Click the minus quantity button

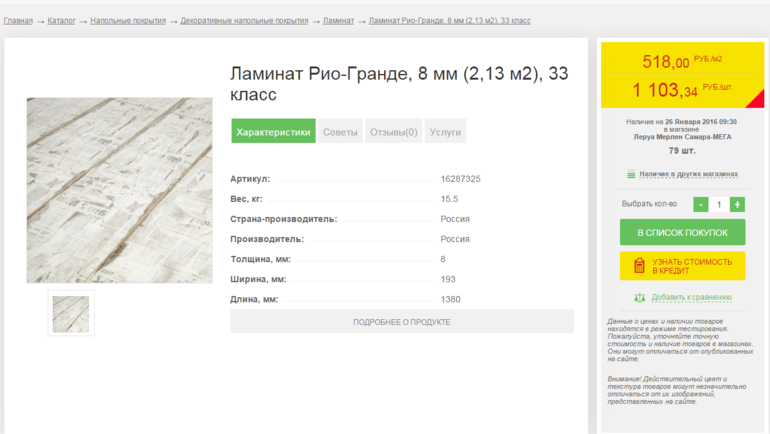(700, 204)
